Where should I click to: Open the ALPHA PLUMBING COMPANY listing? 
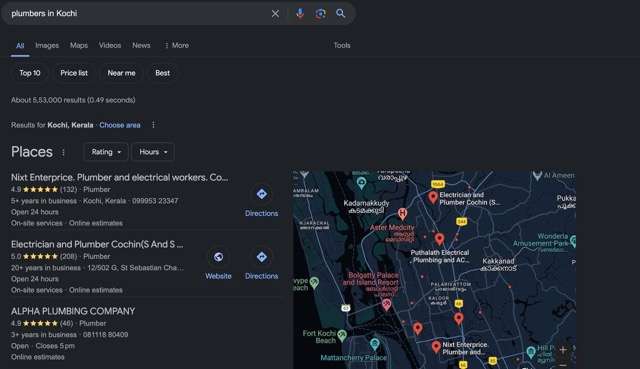coord(73,311)
